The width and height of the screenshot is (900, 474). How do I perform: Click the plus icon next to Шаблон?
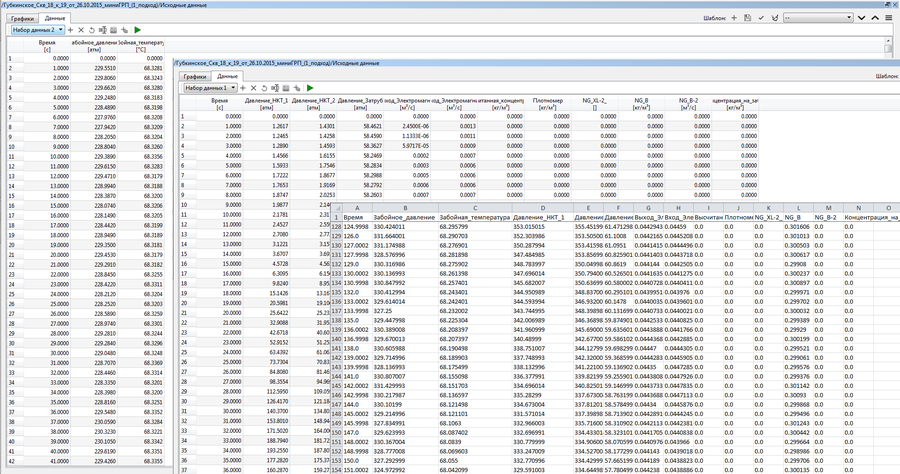[x=734, y=18]
